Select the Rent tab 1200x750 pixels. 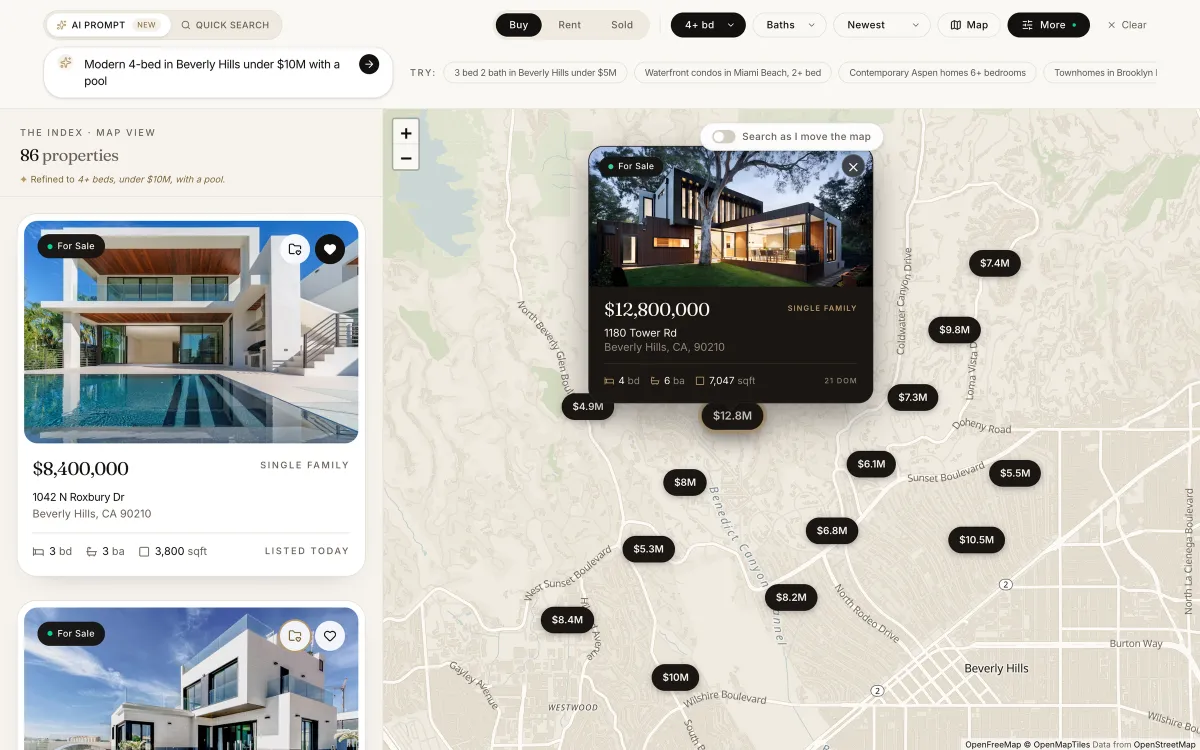coord(570,25)
